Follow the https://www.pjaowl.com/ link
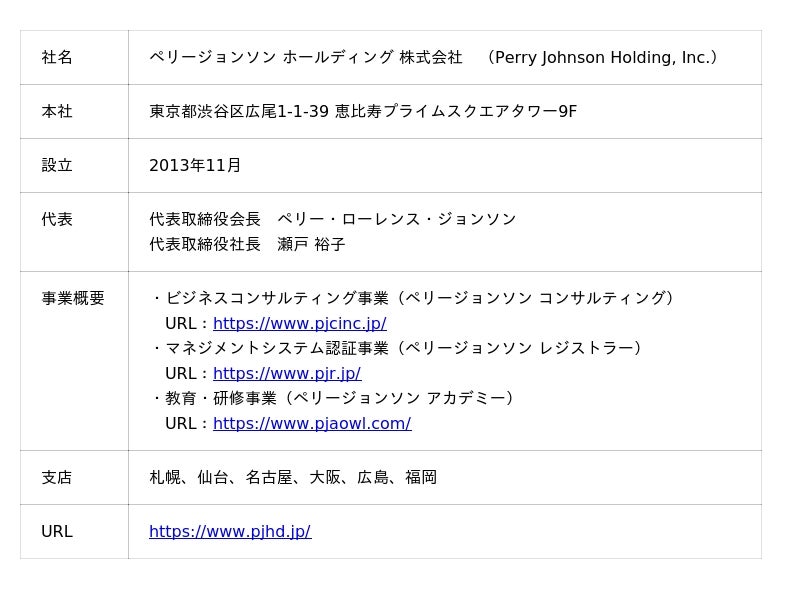This screenshot has width=800, height=589. click(x=311, y=423)
